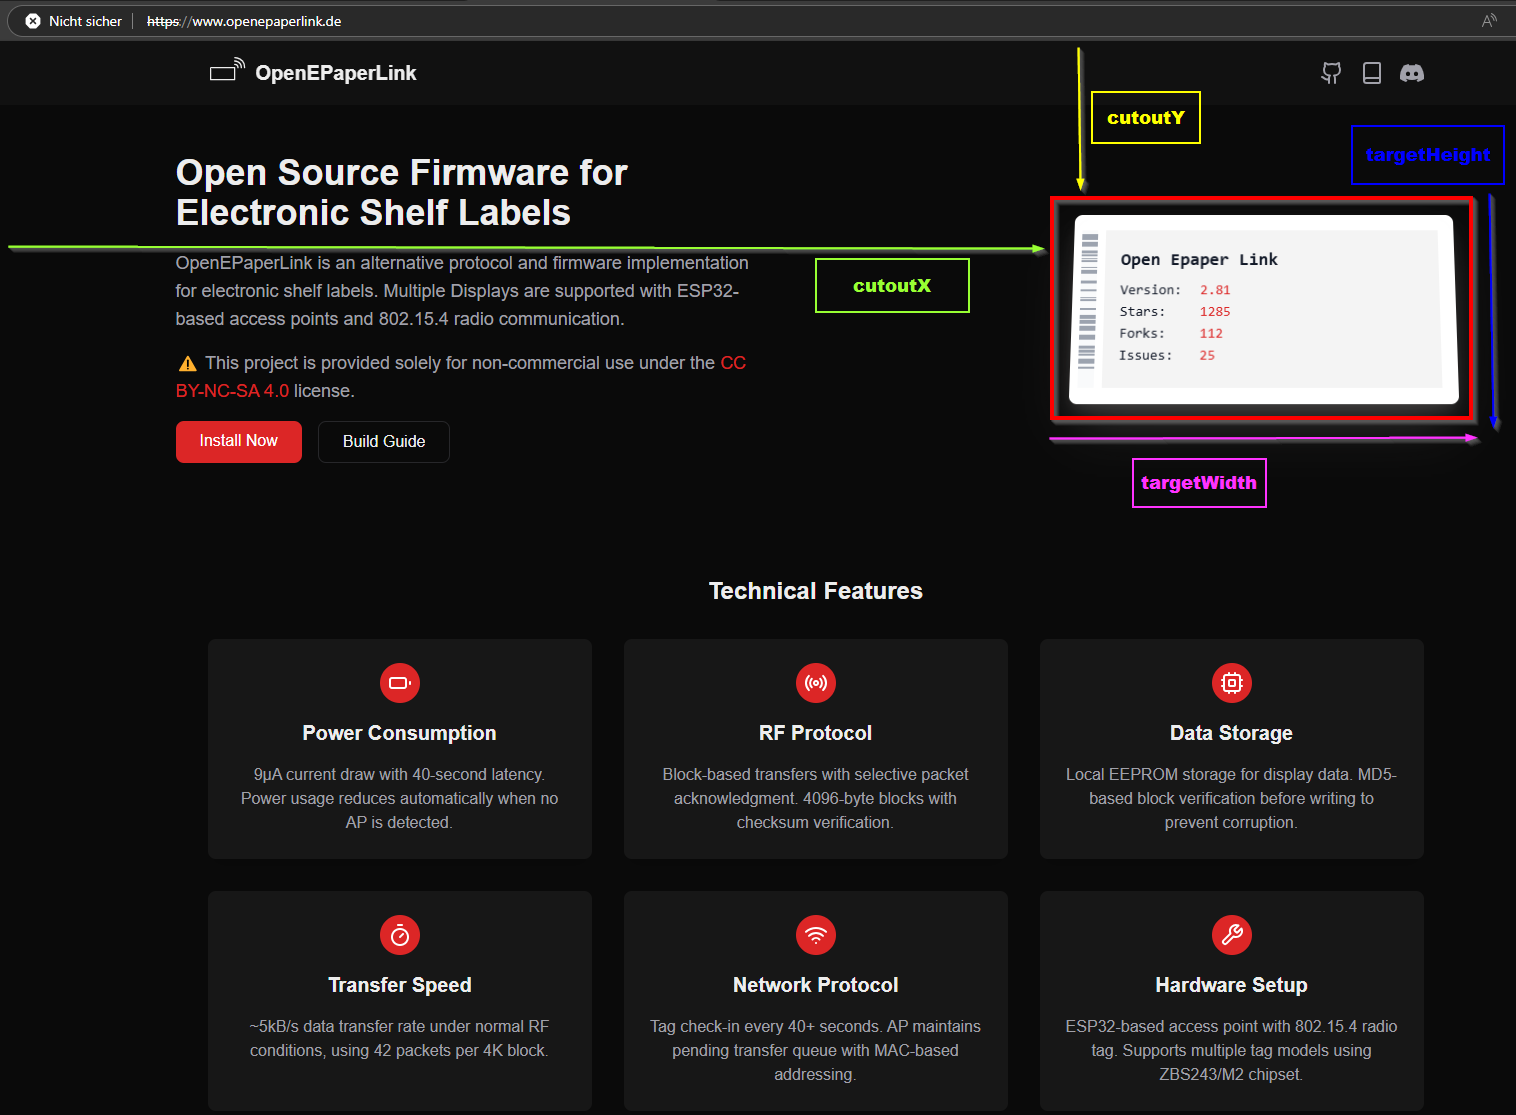Click the 'RF Protocol' card title
This screenshot has width=1516, height=1115.
(x=816, y=733)
